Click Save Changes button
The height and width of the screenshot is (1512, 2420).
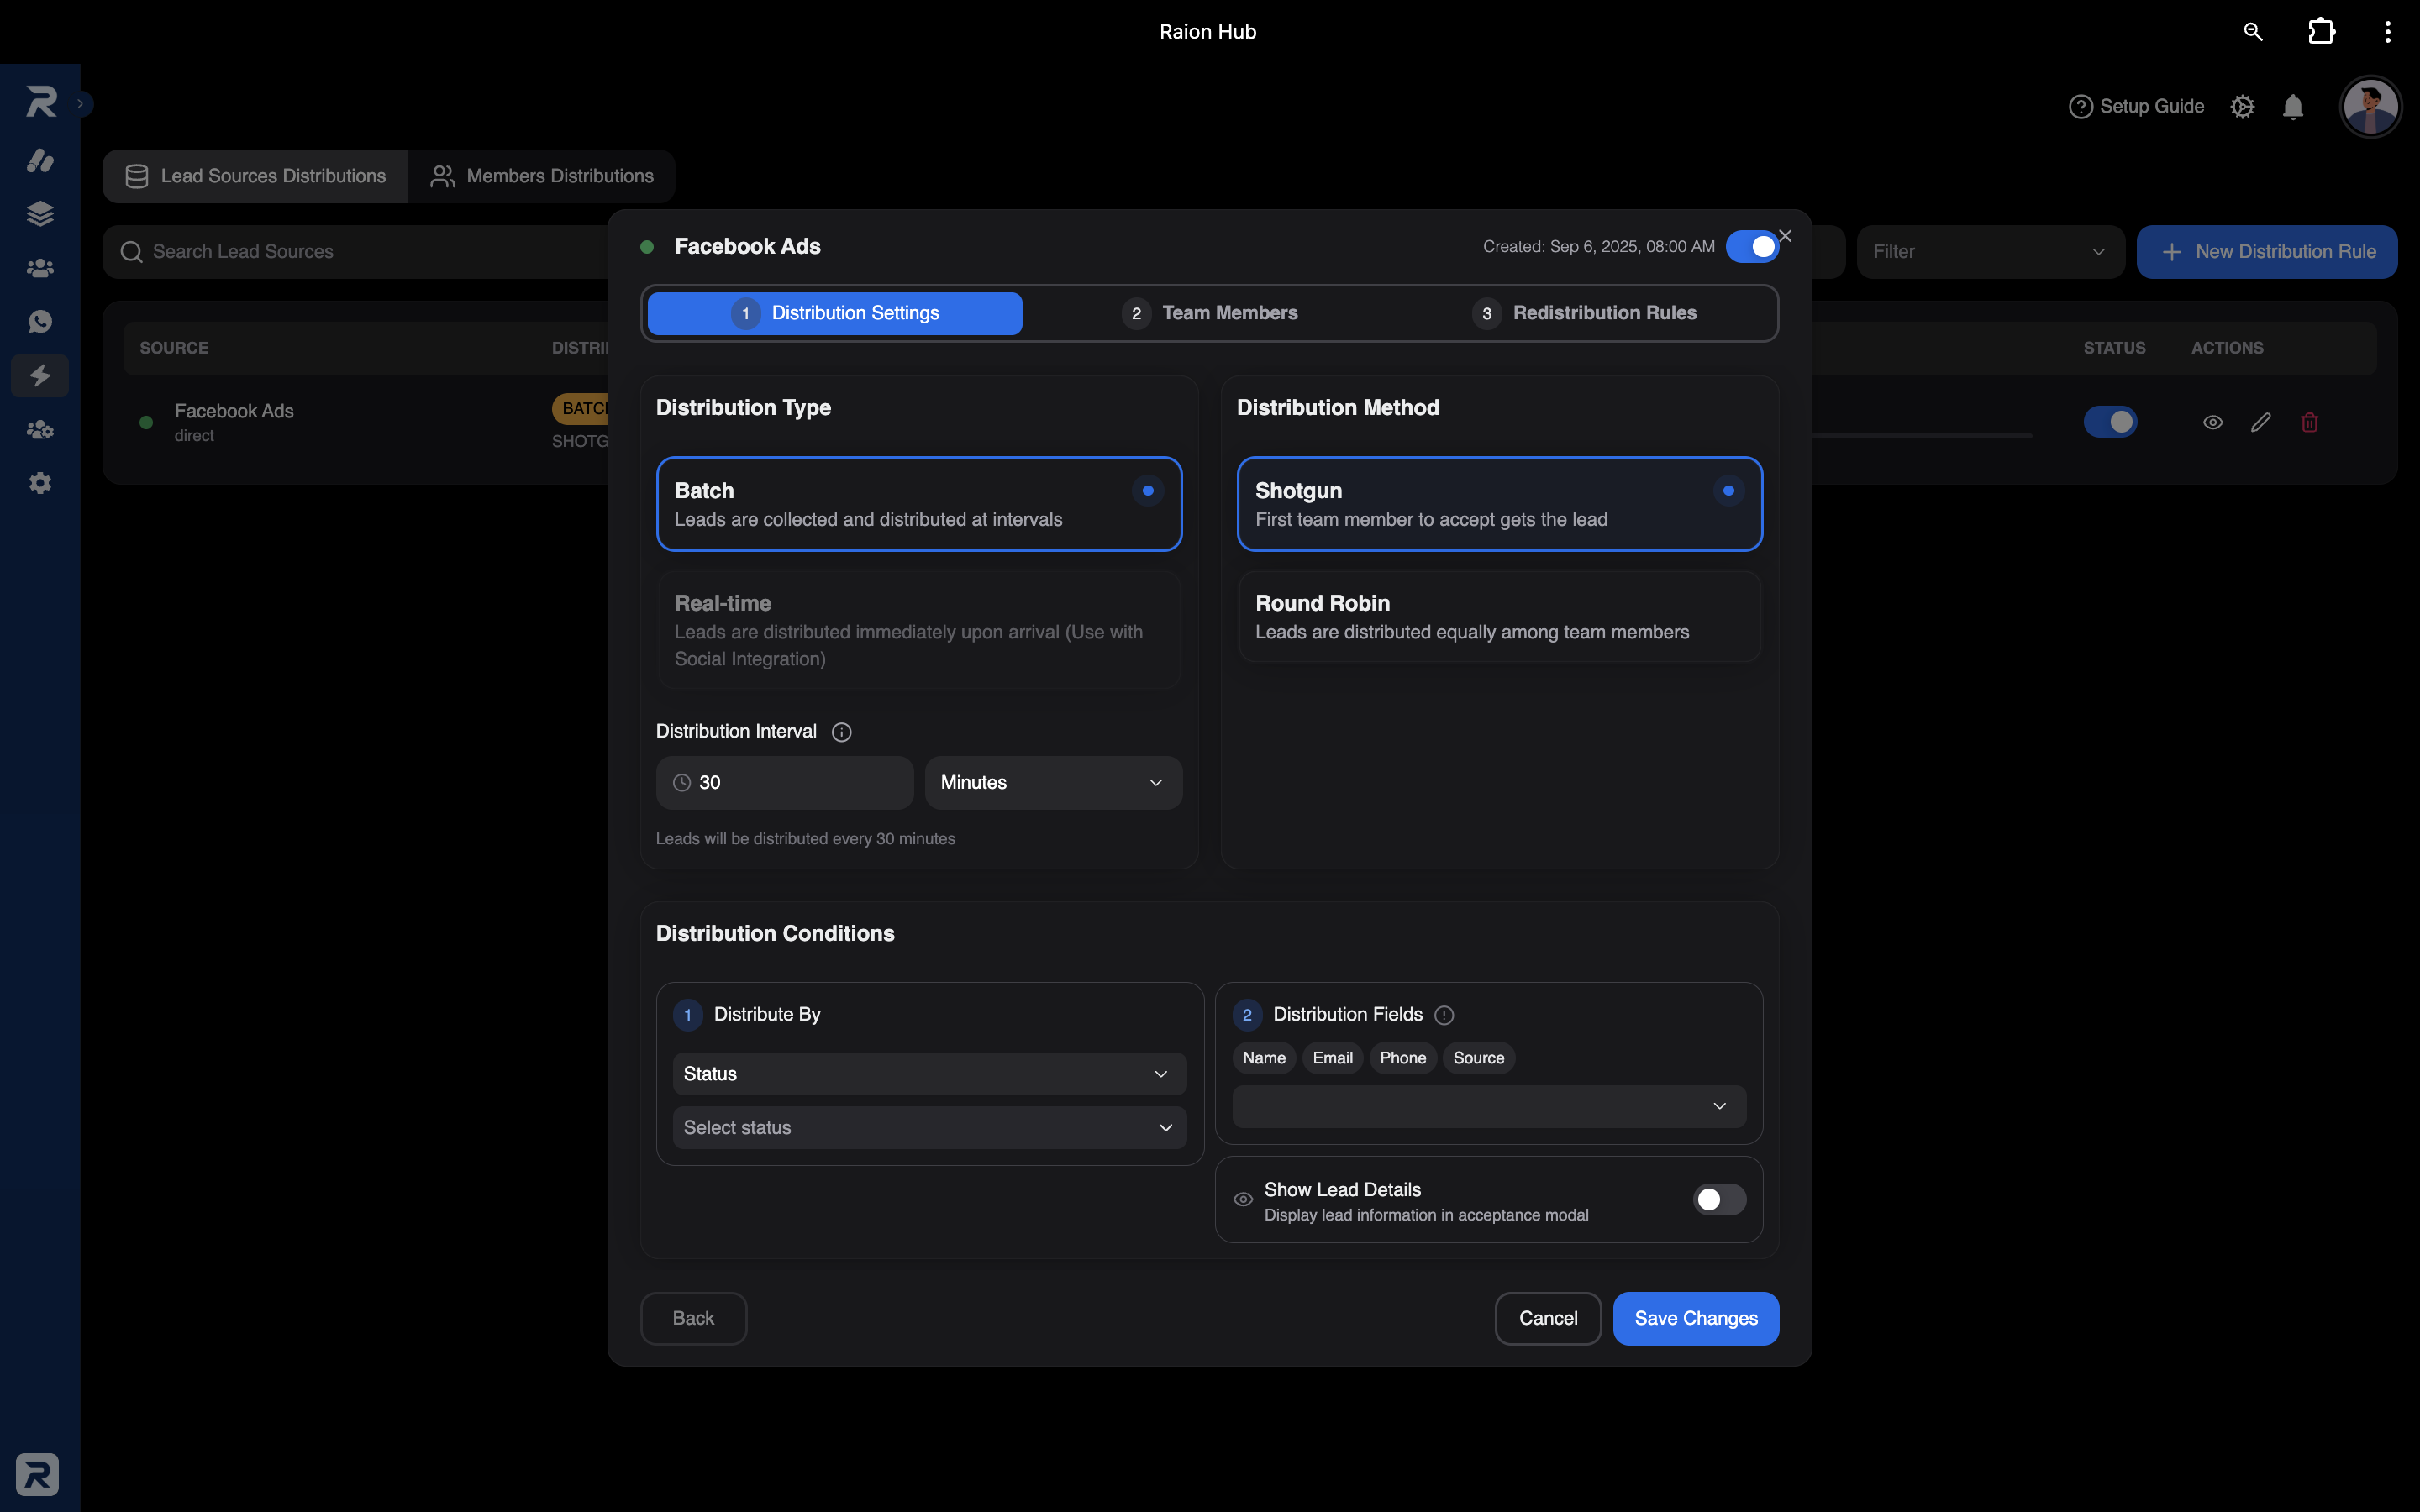[x=1696, y=1318]
